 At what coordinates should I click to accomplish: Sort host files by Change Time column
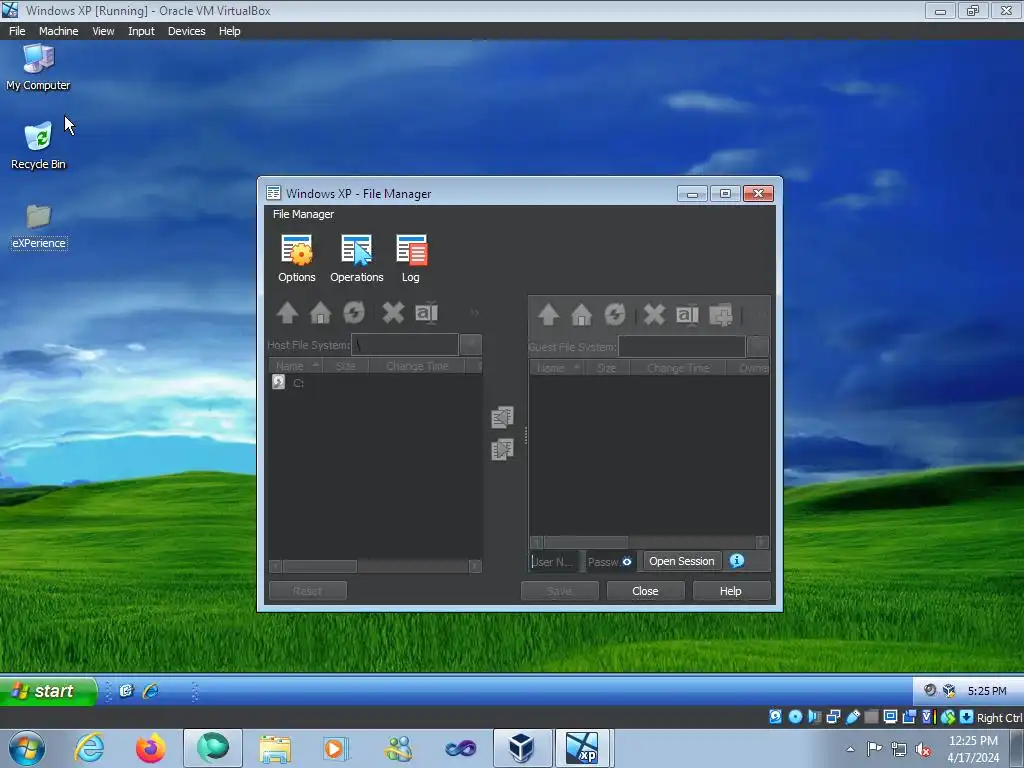(x=417, y=366)
